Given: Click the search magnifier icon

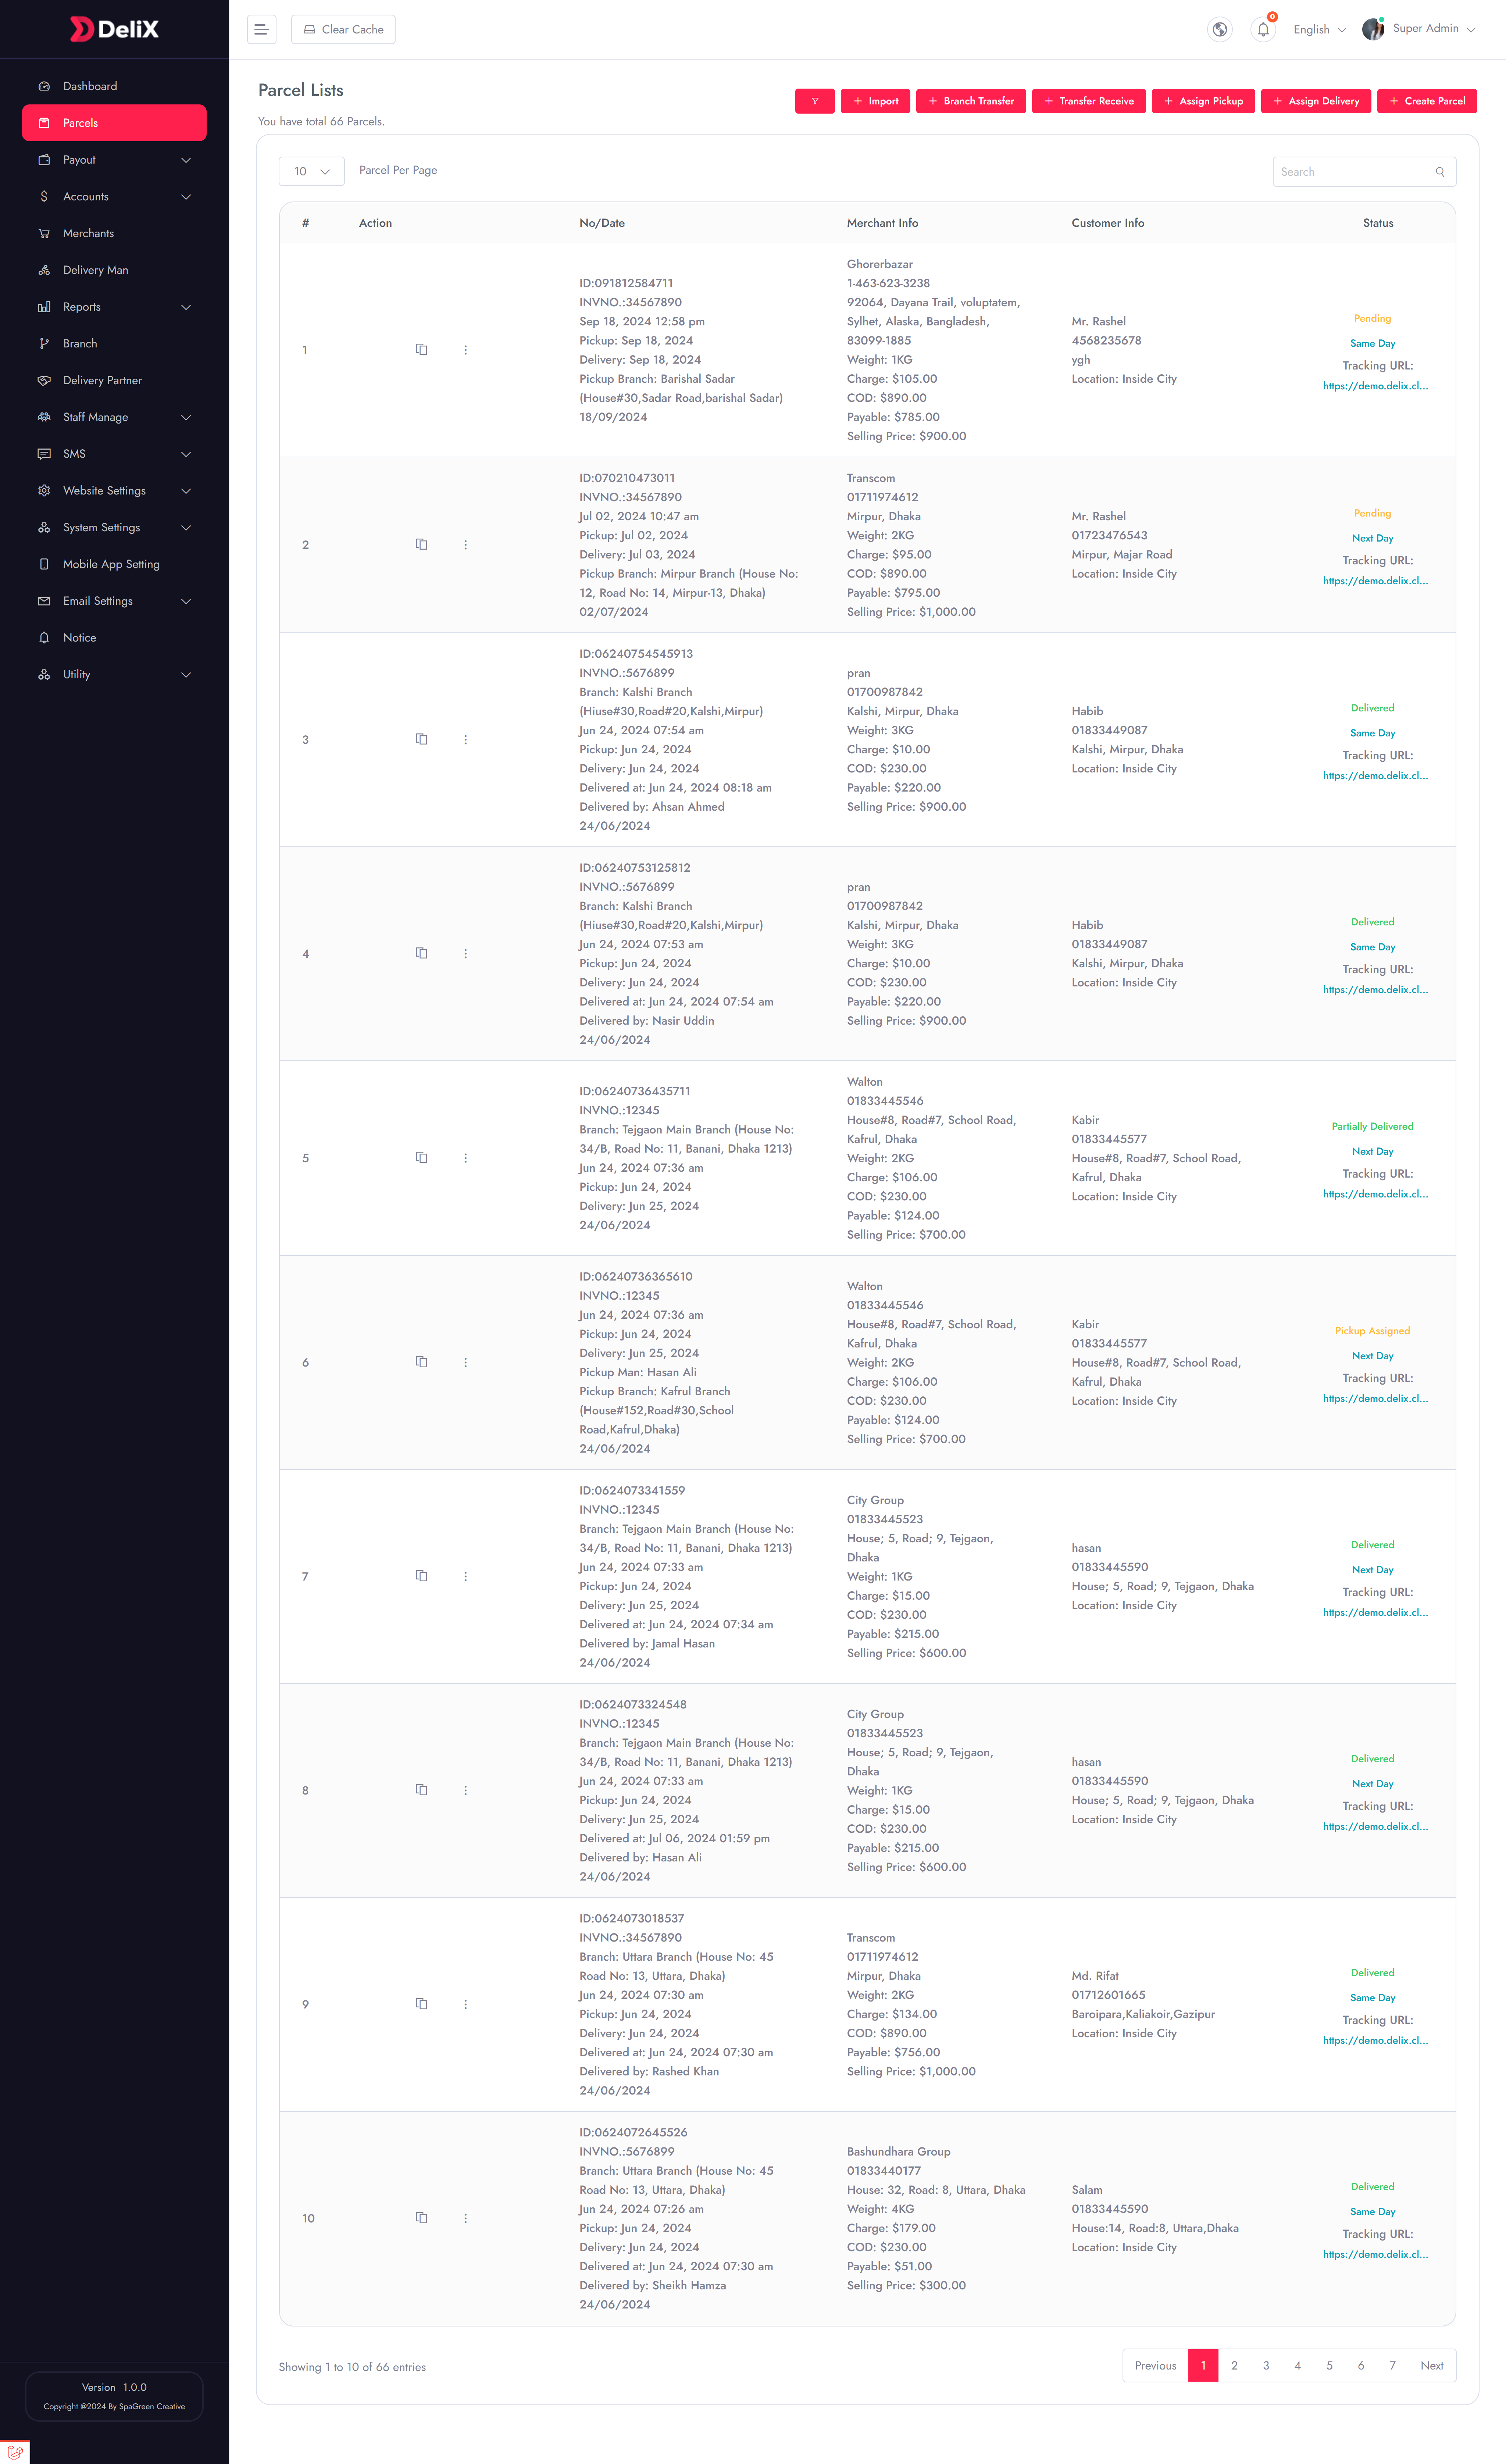Looking at the screenshot, I should 1440,172.
